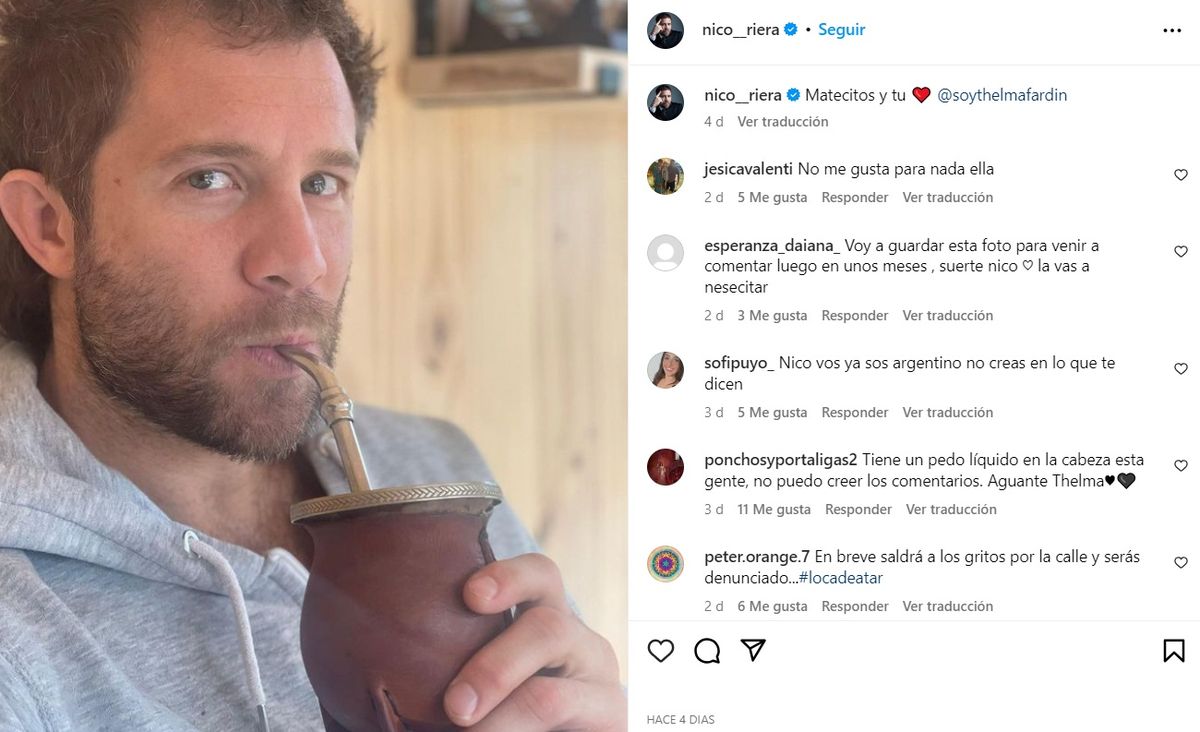Open the comment icon below the post

click(x=707, y=650)
